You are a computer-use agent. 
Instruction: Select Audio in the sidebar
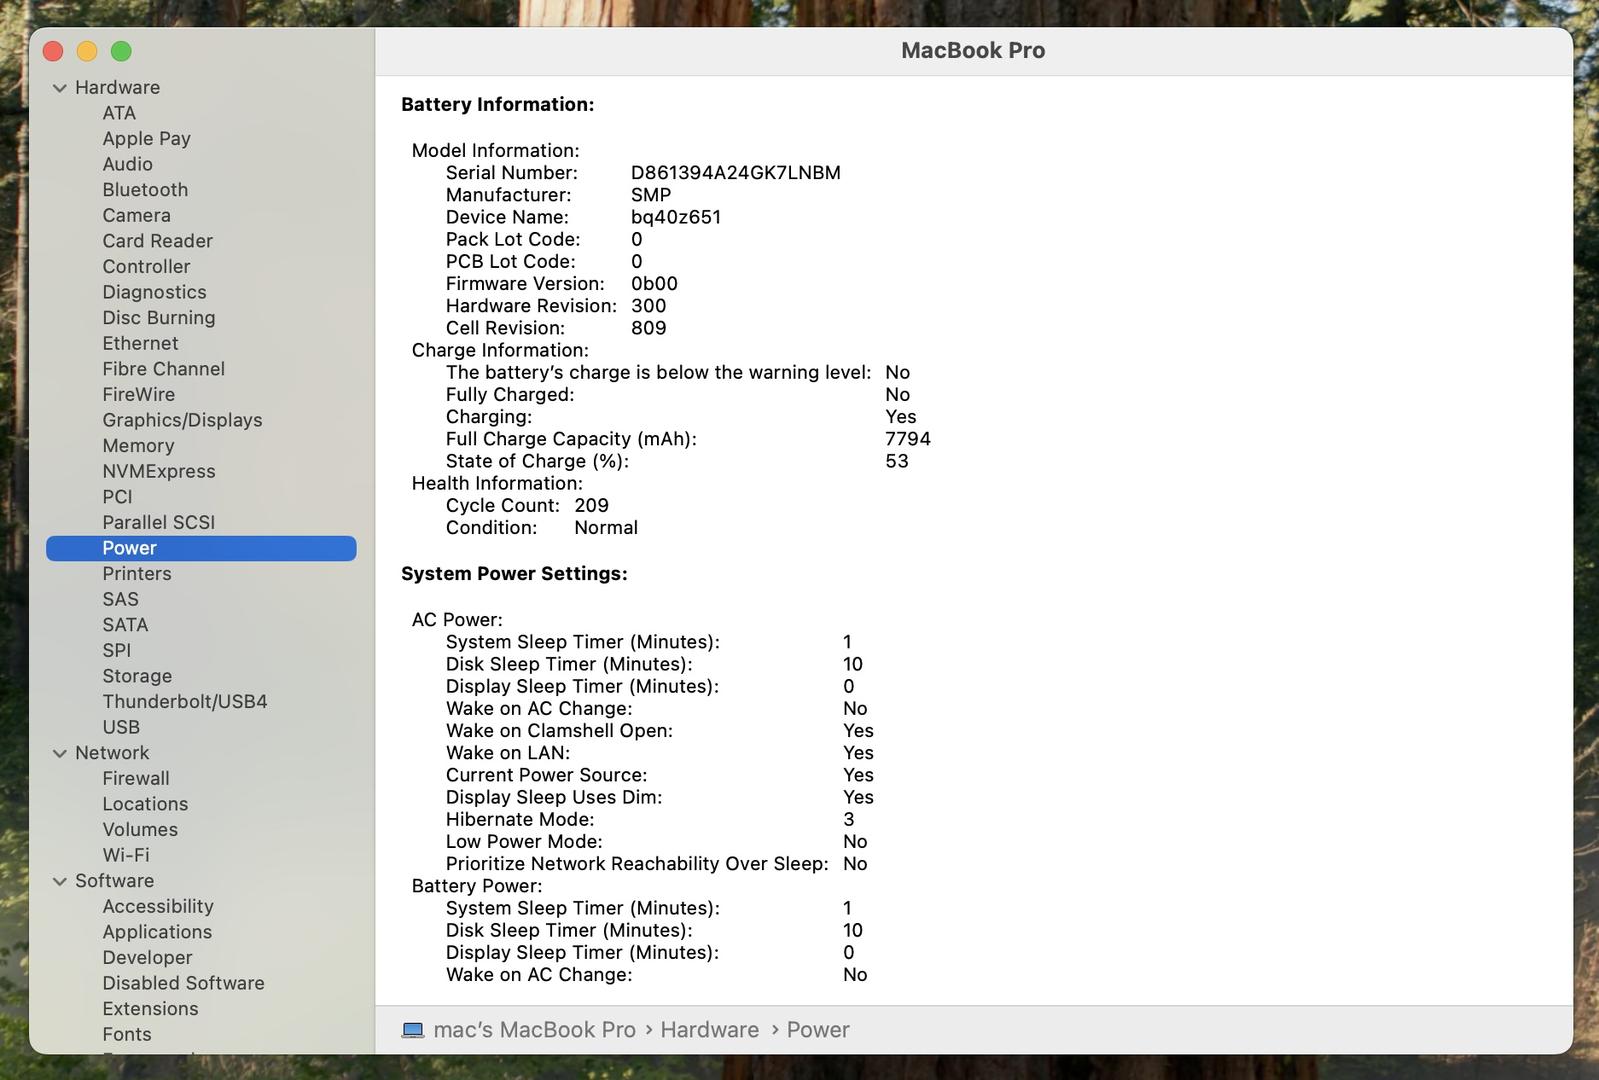tap(127, 164)
